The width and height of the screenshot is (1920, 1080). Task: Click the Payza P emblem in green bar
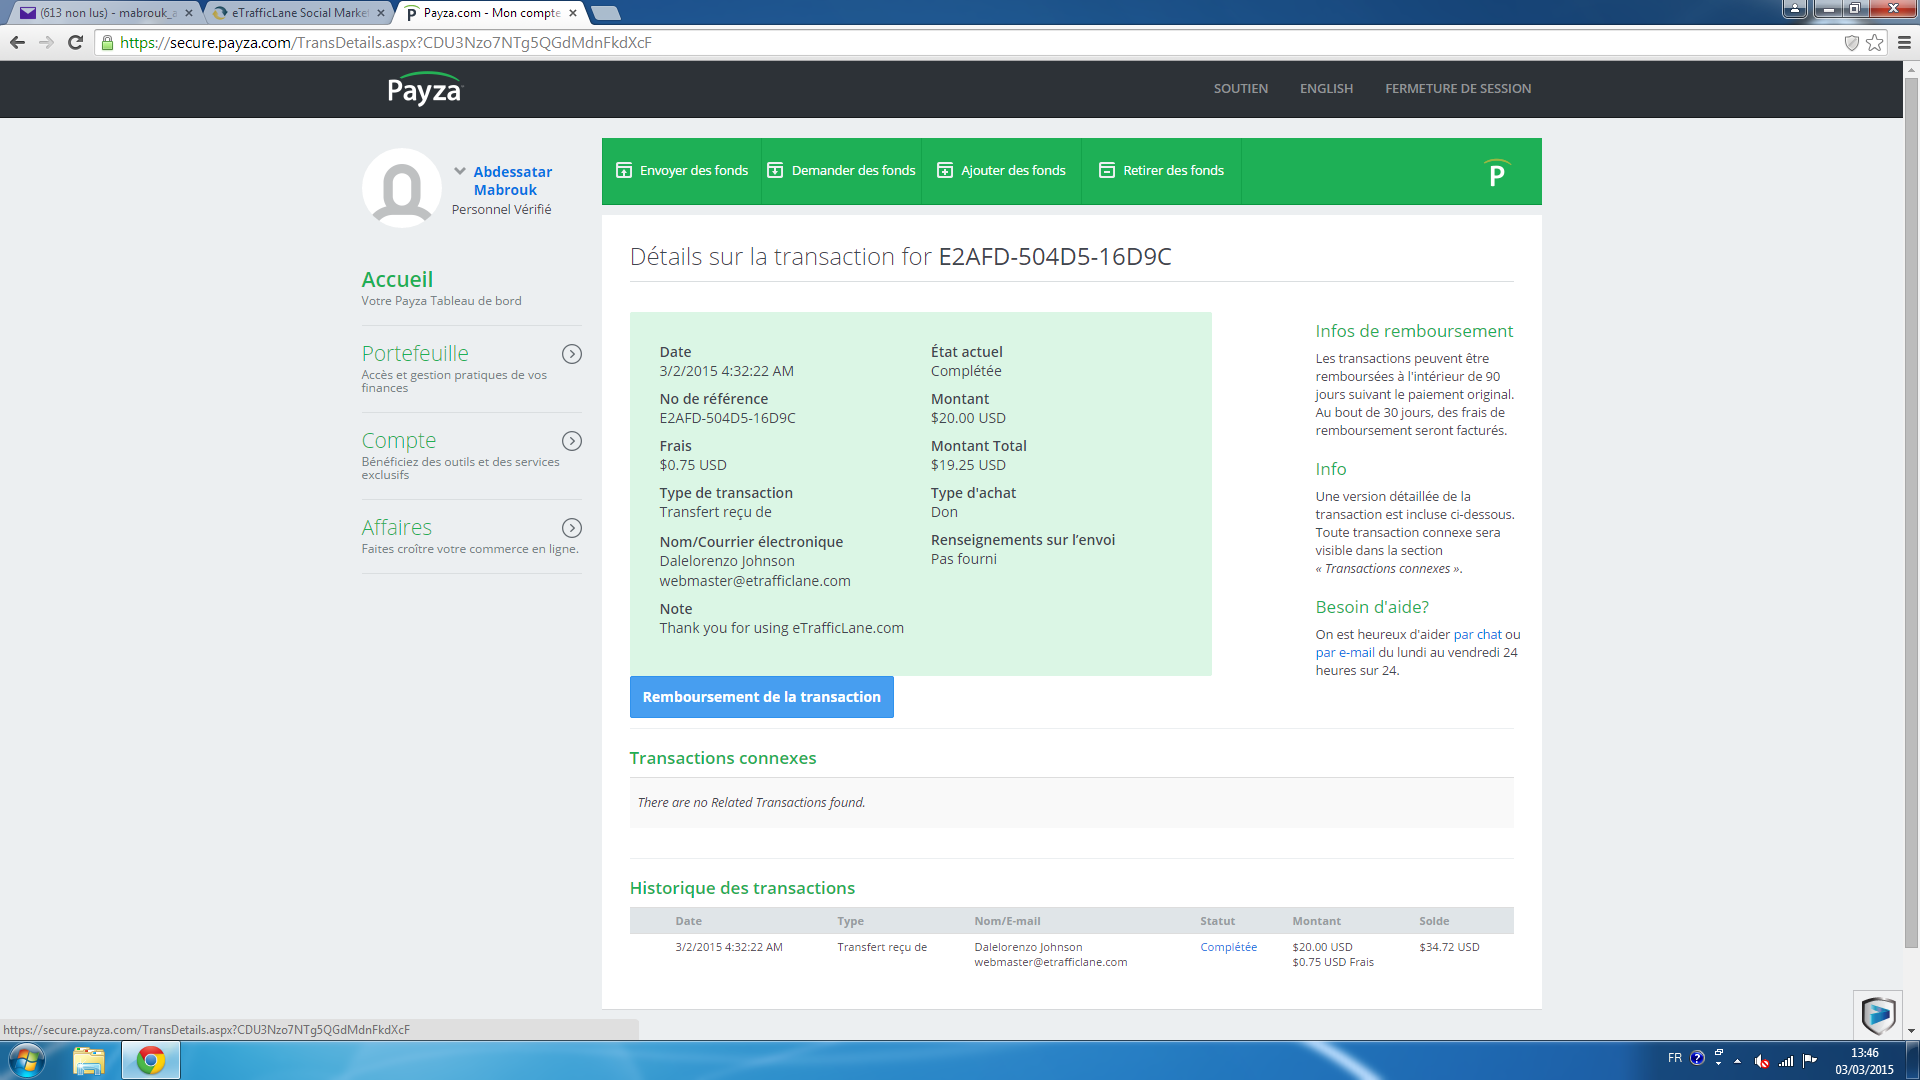coord(1497,173)
